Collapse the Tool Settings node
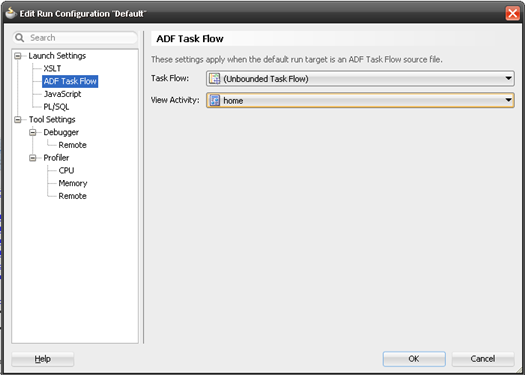The image size is (525, 375). point(18,120)
